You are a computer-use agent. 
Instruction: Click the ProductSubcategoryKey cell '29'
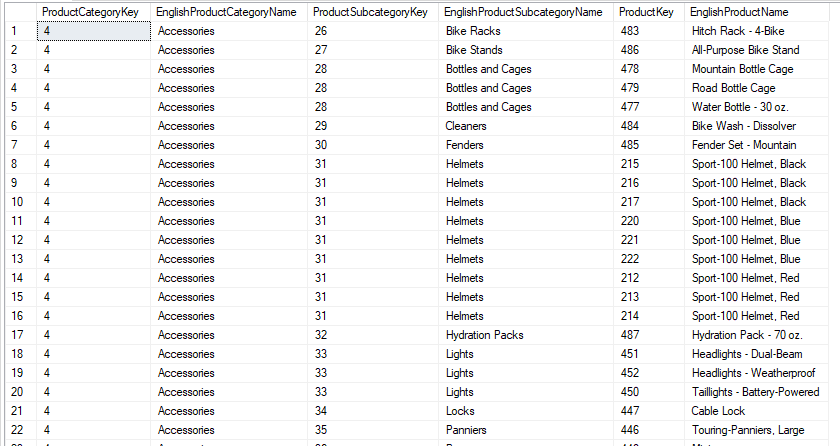pyautogui.click(x=373, y=126)
